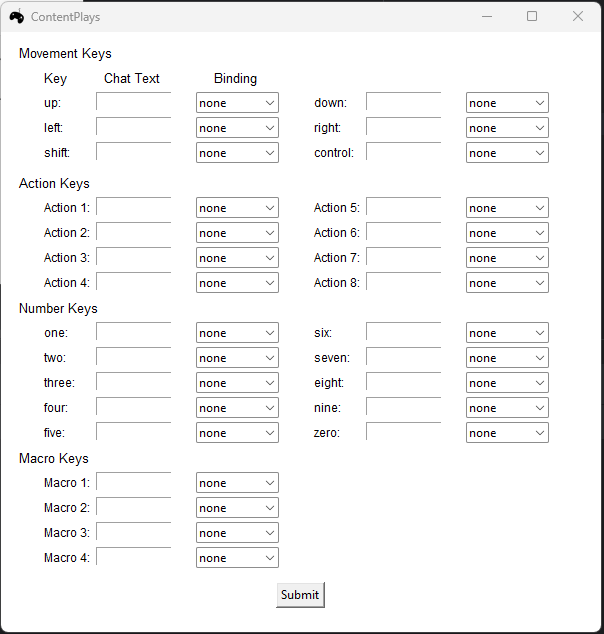Select the shift chat text field

click(133, 151)
